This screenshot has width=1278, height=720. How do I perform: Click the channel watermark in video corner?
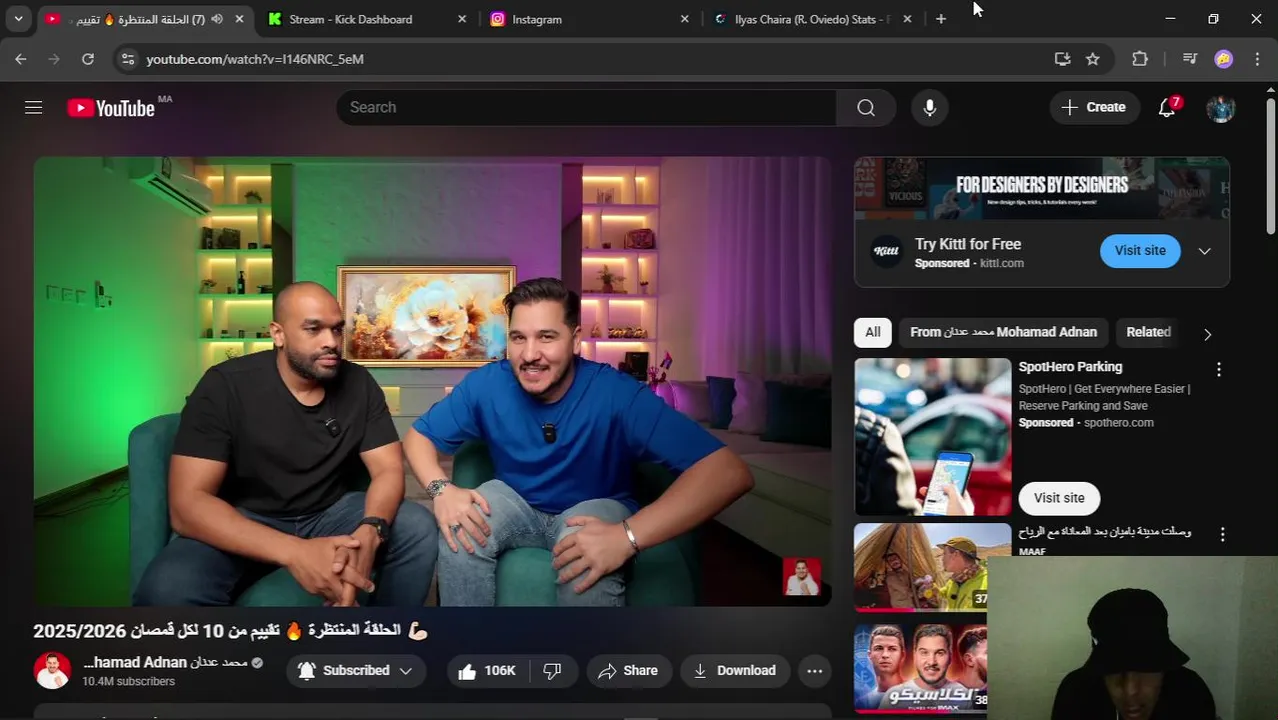pos(801,578)
